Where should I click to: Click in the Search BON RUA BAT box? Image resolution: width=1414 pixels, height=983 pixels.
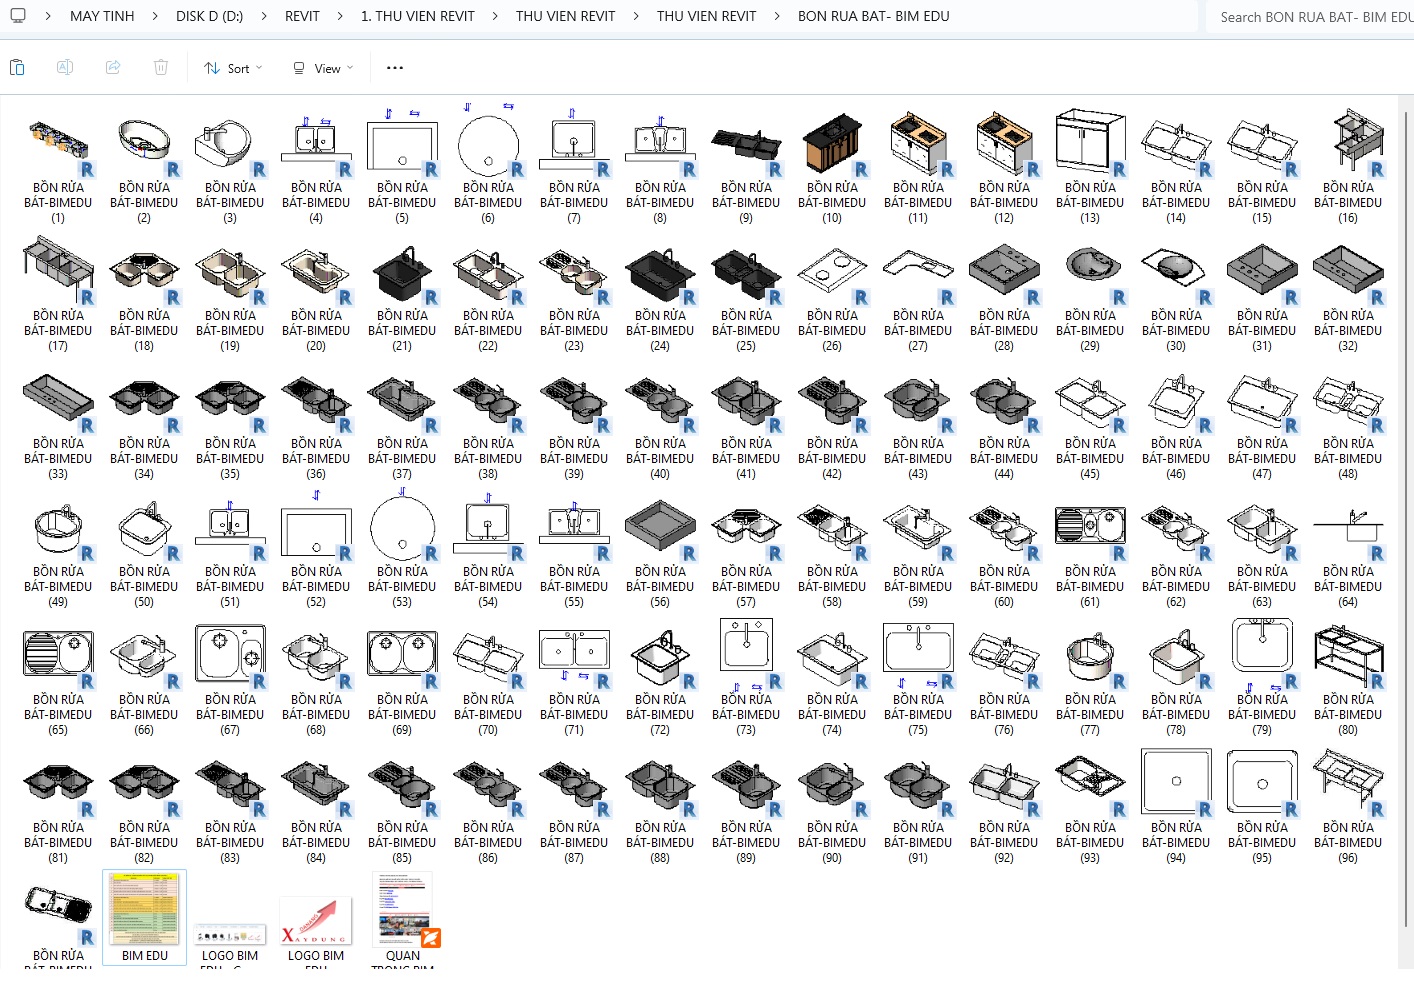pos(1312,17)
